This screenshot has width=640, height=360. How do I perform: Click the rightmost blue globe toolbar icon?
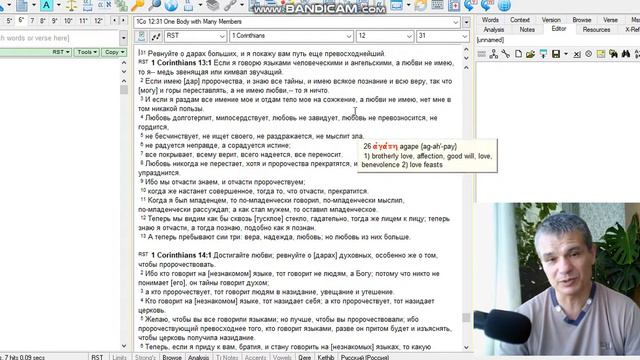[x=504, y=5]
